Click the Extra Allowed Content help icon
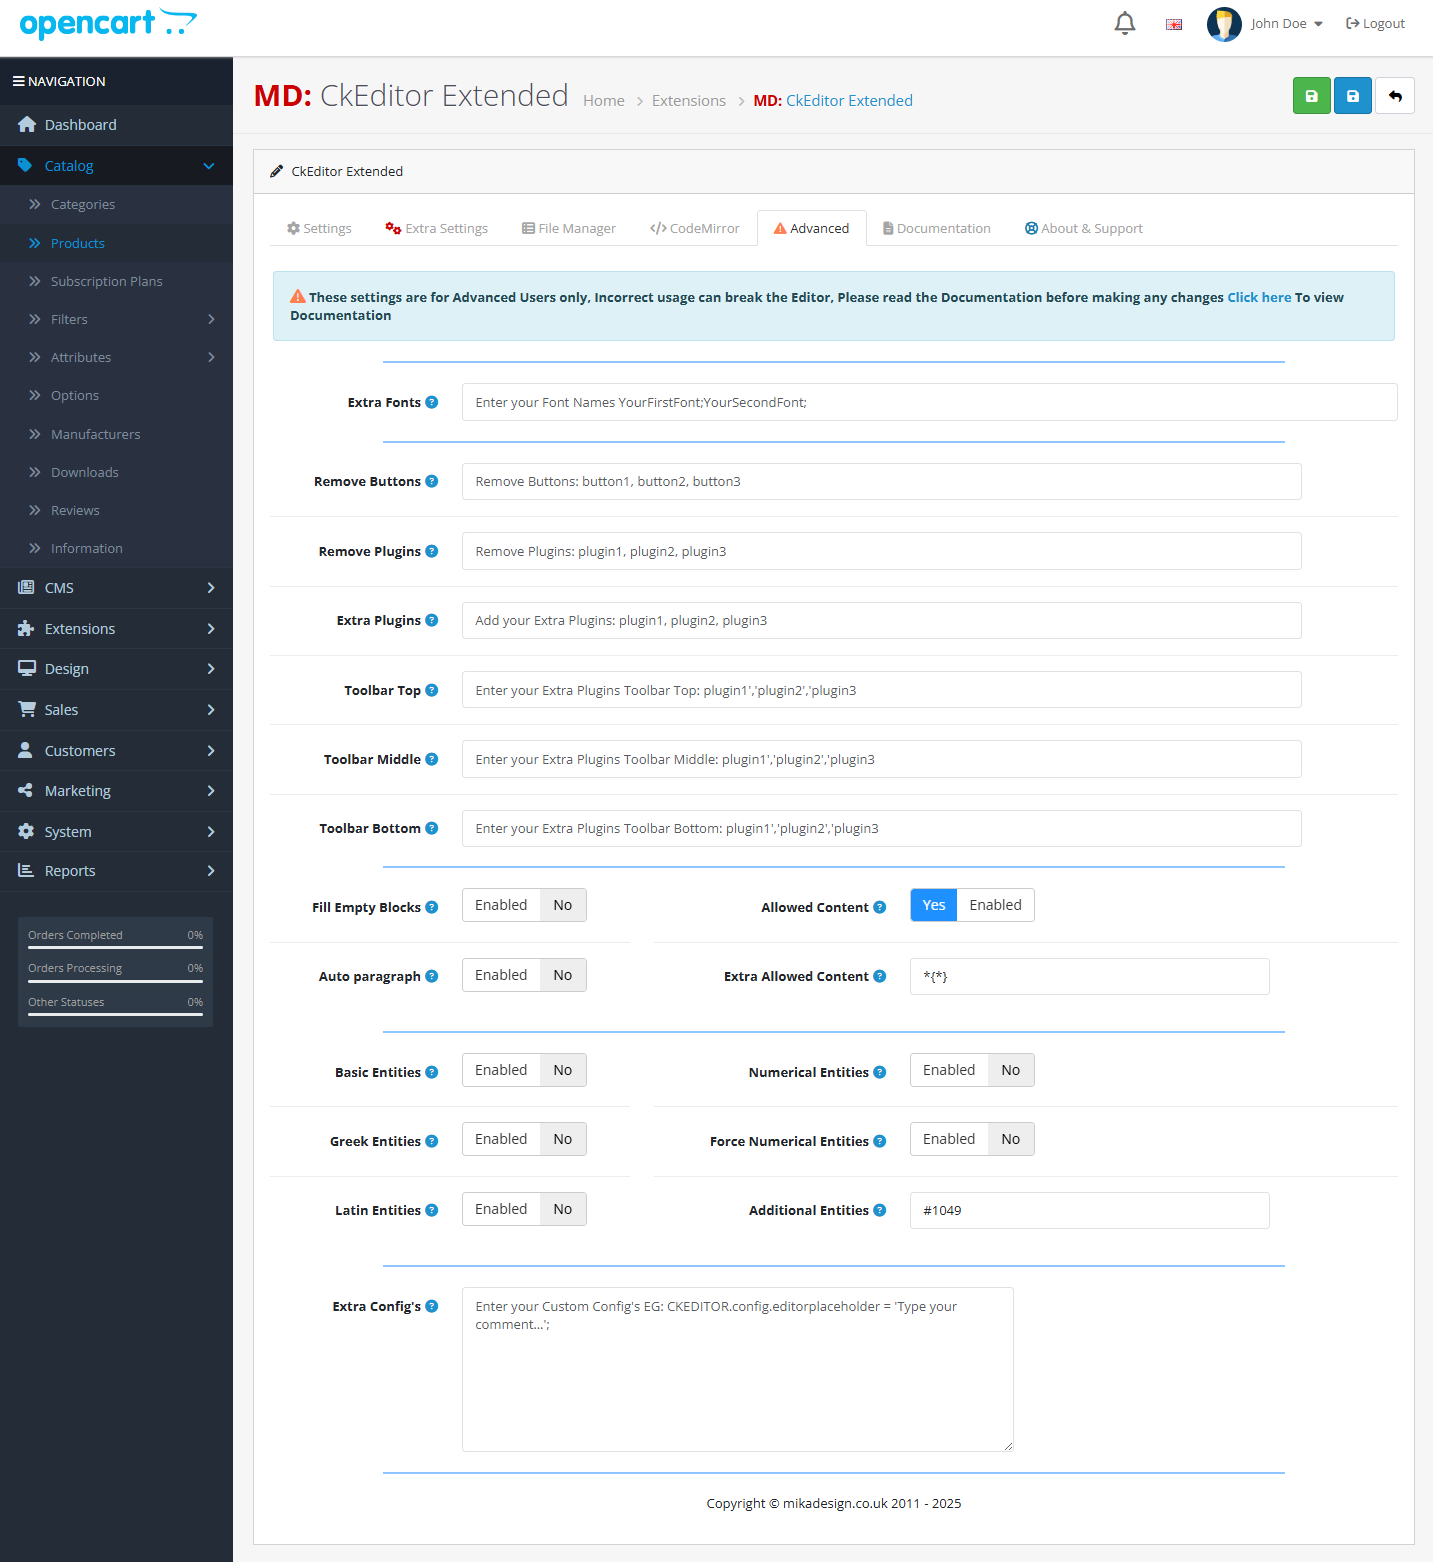The width and height of the screenshot is (1433, 1562). pyautogui.click(x=880, y=976)
